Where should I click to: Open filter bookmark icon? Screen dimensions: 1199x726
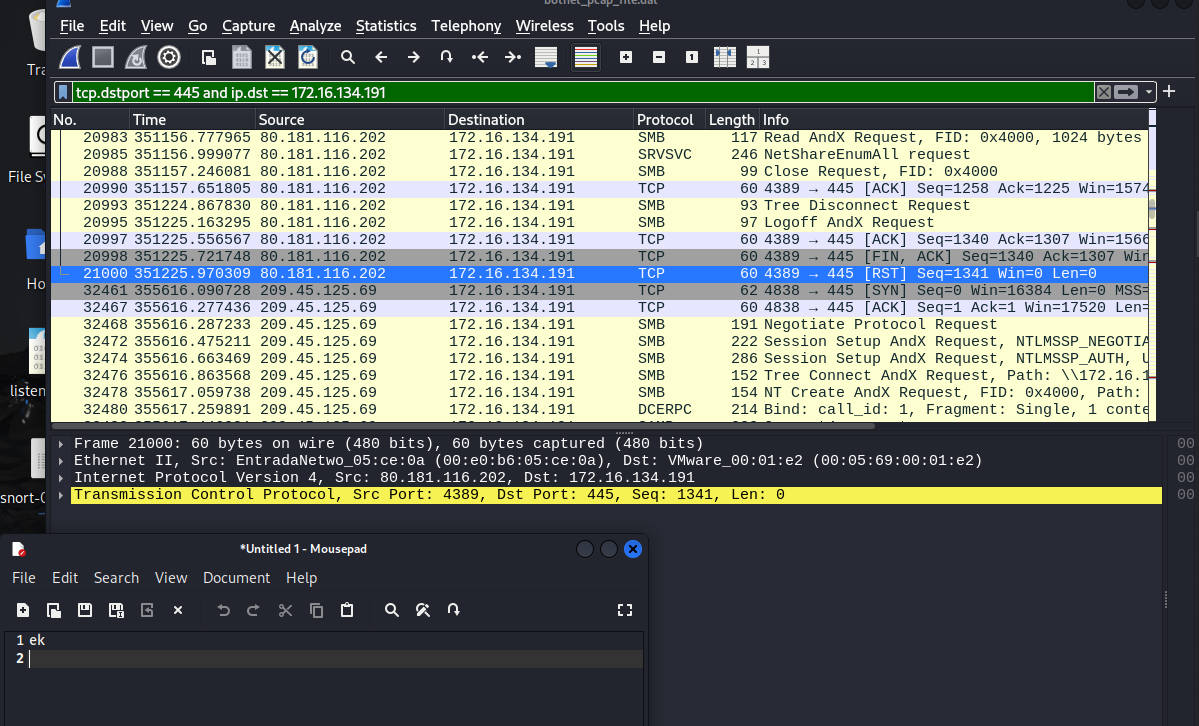pyautogui.click(x=63, y=93)
